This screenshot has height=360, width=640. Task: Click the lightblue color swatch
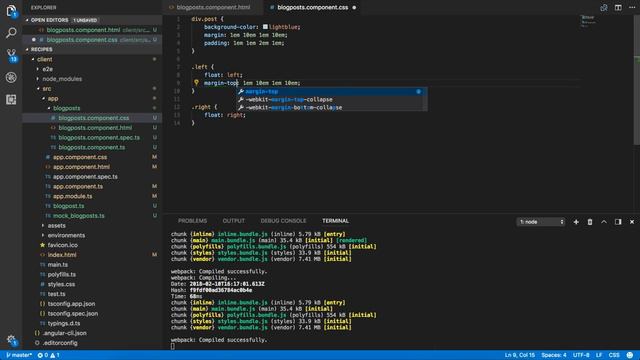pos(265,27)
